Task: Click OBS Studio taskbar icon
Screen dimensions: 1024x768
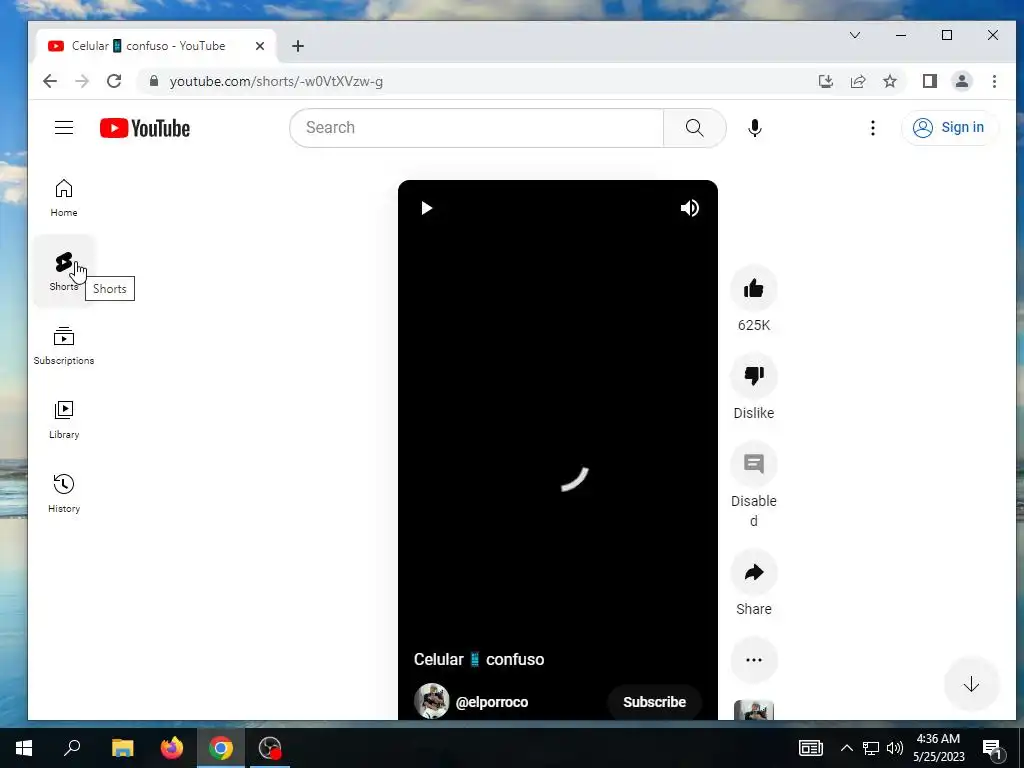Action: click(x=270, y=748)
